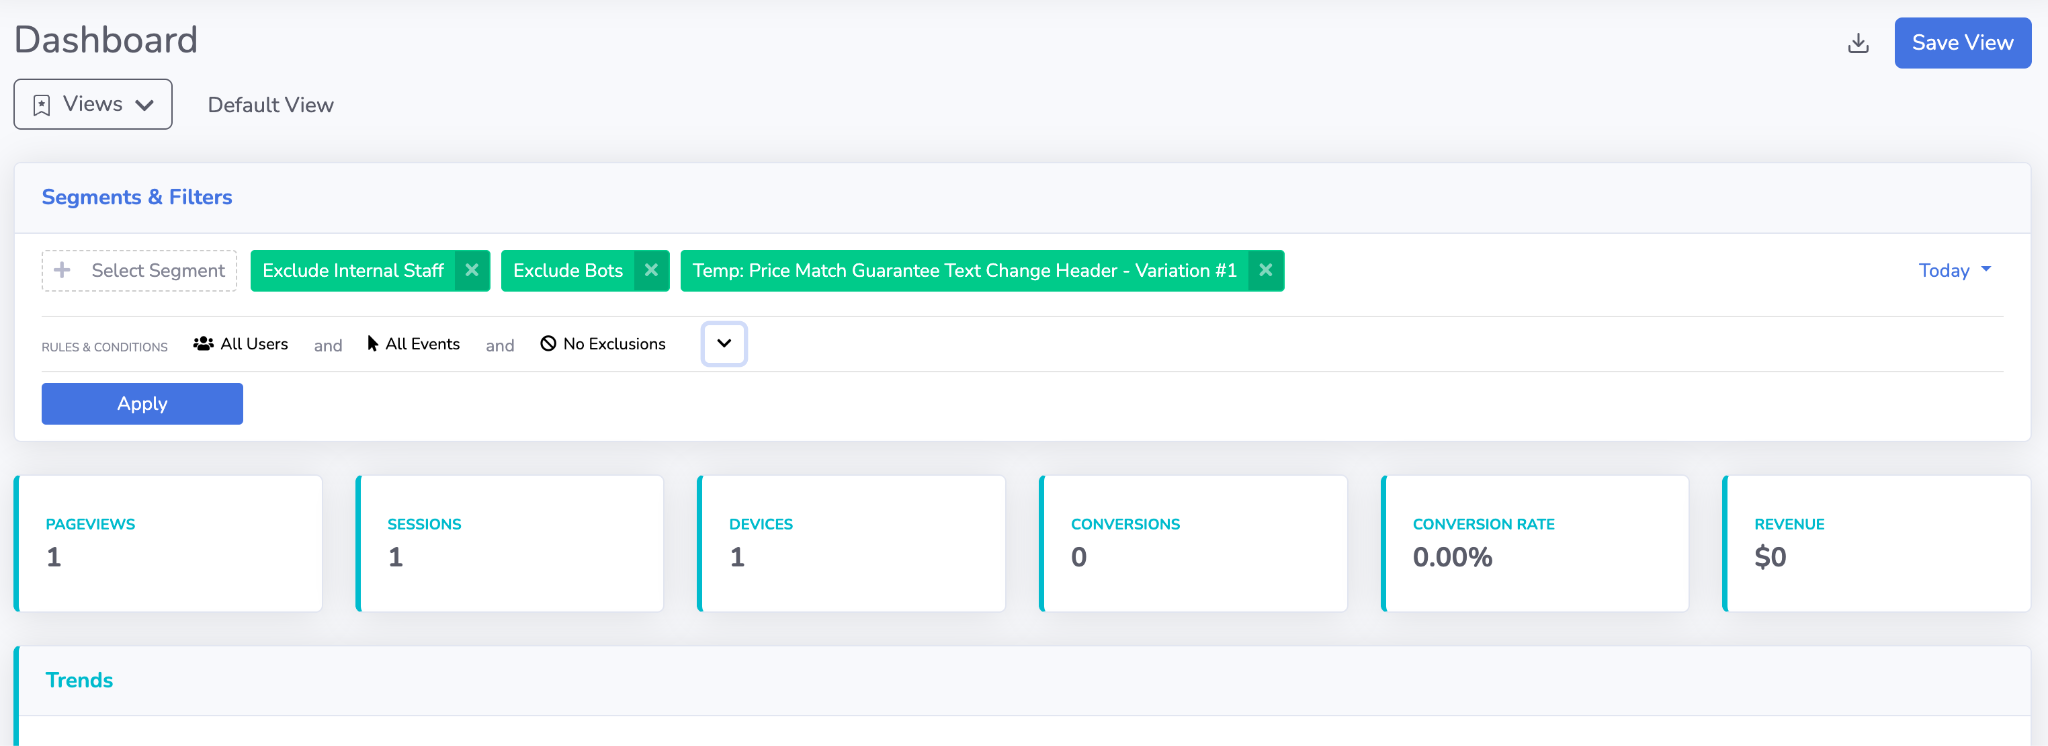2048x746 pixels.
Task: Open the Pageviews metric card
Action: coord(168,543)
